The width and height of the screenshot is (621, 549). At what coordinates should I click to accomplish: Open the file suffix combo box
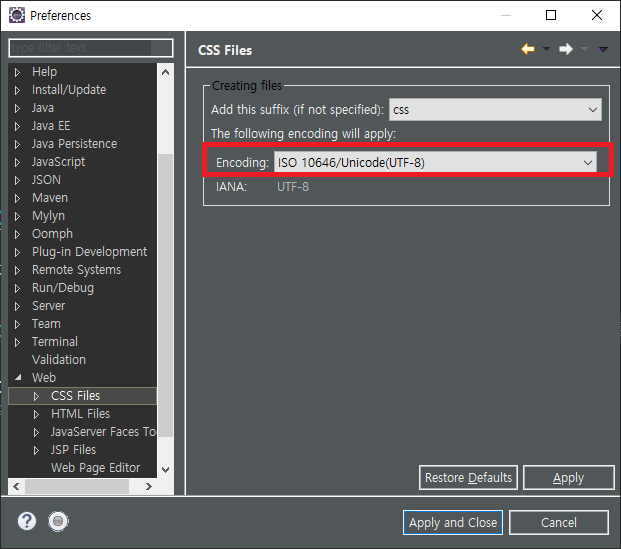(x=495, y=109)
